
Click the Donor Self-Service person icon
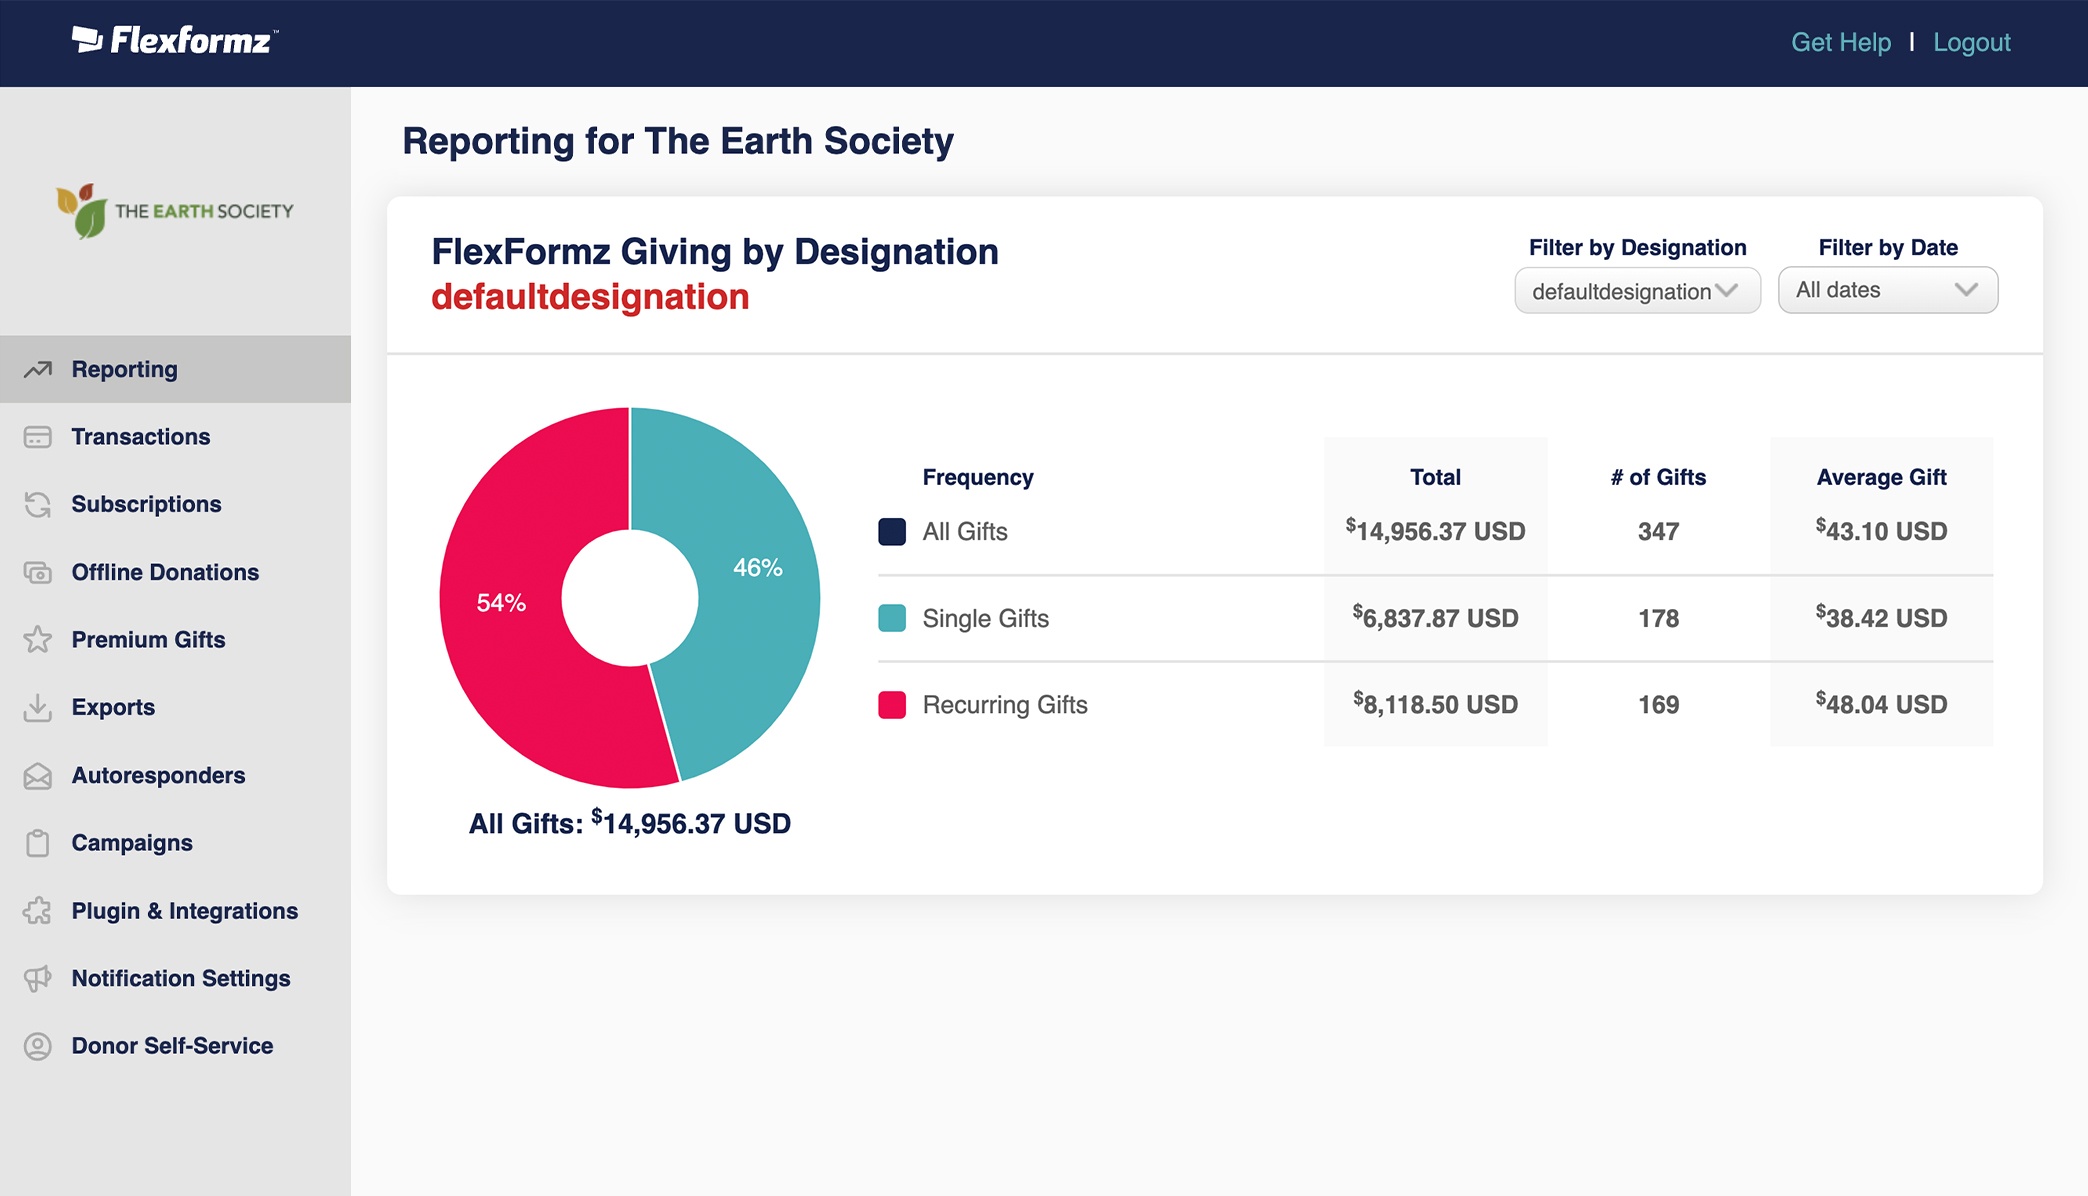[x=37, y=1046]
